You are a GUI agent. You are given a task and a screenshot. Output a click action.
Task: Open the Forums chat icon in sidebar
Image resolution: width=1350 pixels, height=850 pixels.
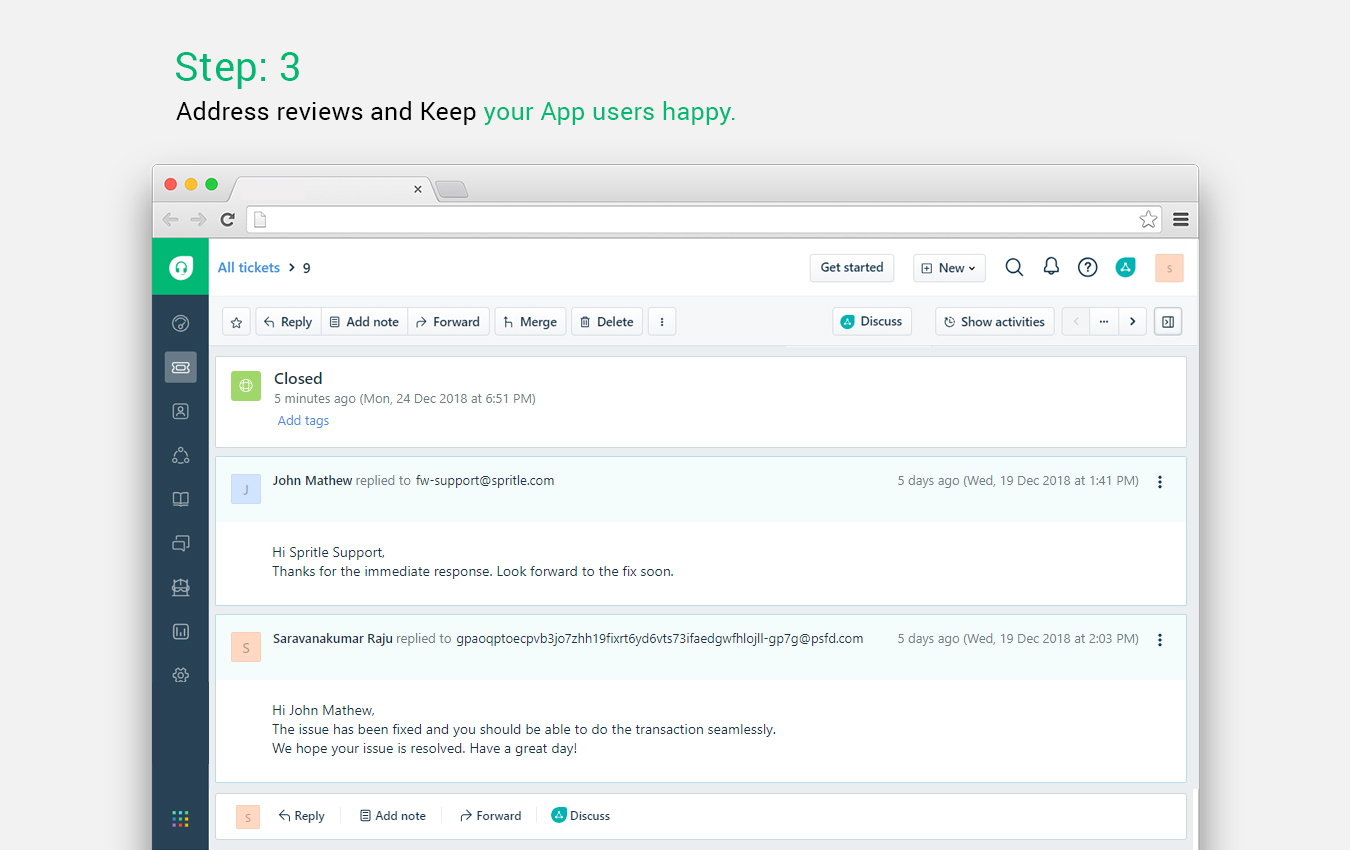pyautogui.click(x=181, y=544)
